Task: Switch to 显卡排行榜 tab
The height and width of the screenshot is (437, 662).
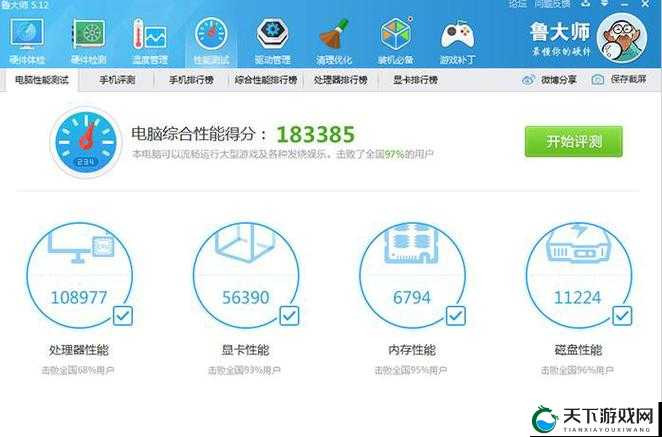Action: click(415, 80)
